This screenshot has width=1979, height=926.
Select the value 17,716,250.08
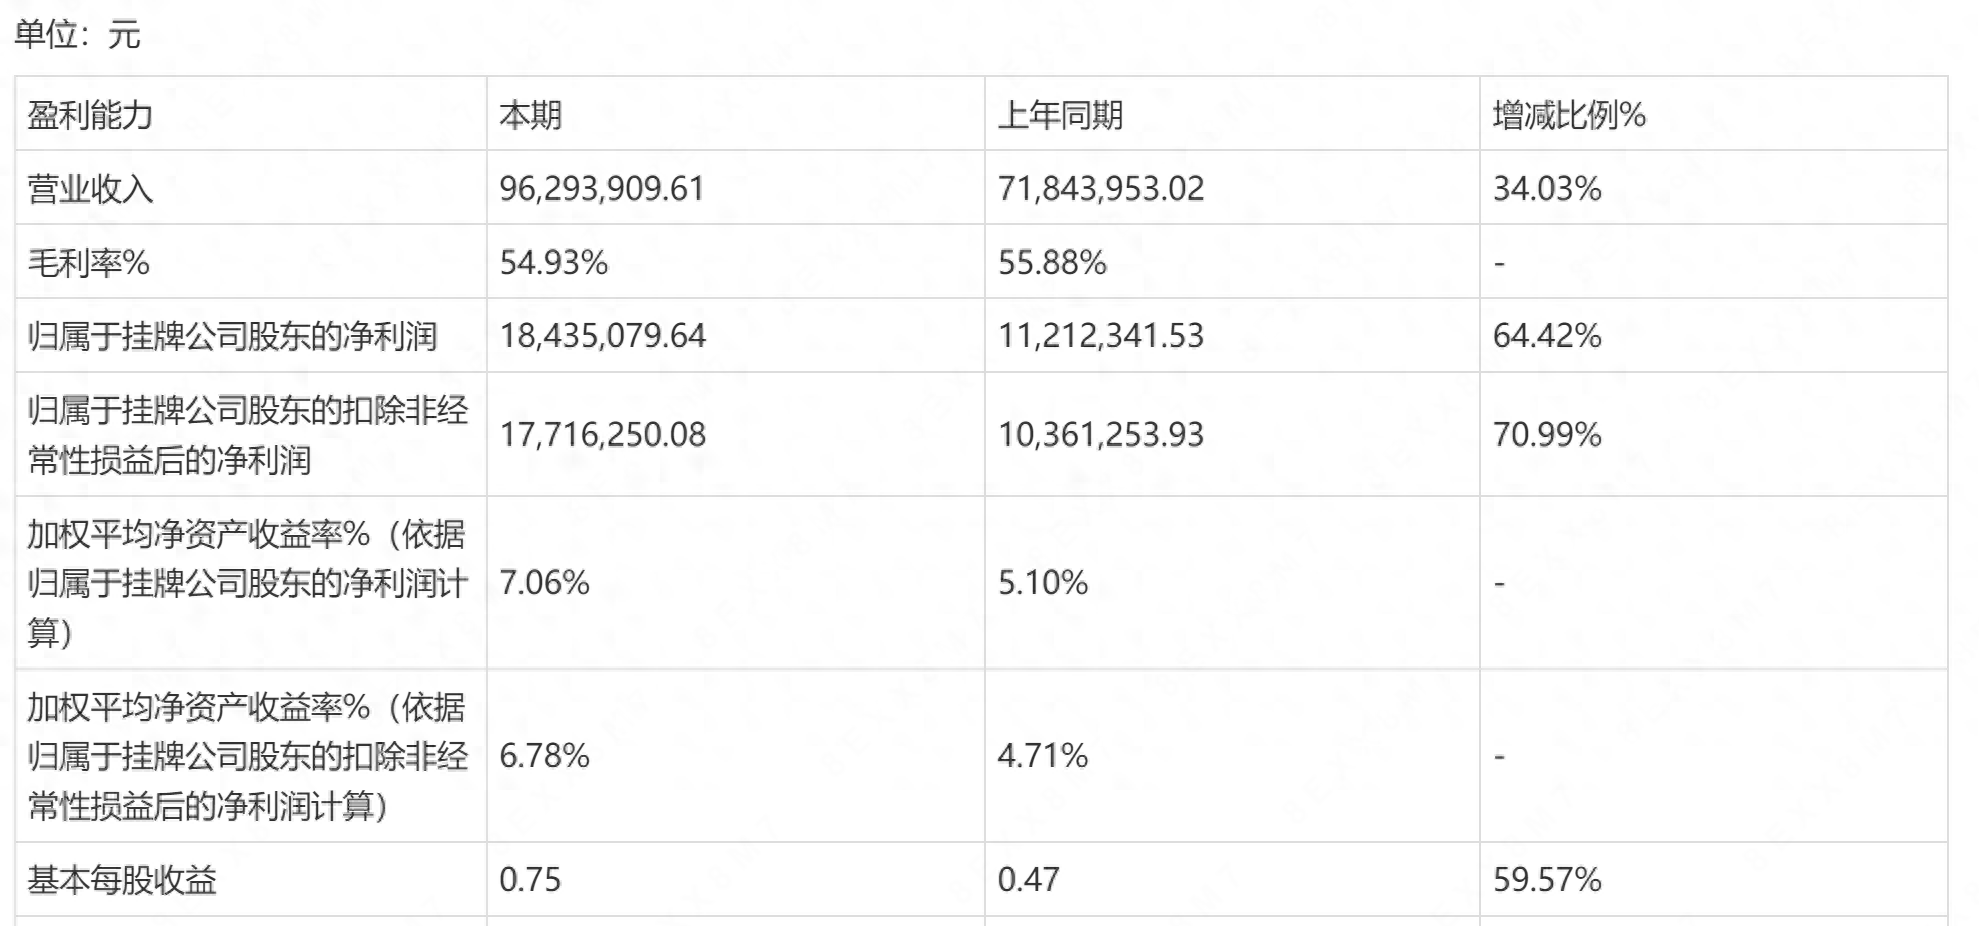pos(603,434)
